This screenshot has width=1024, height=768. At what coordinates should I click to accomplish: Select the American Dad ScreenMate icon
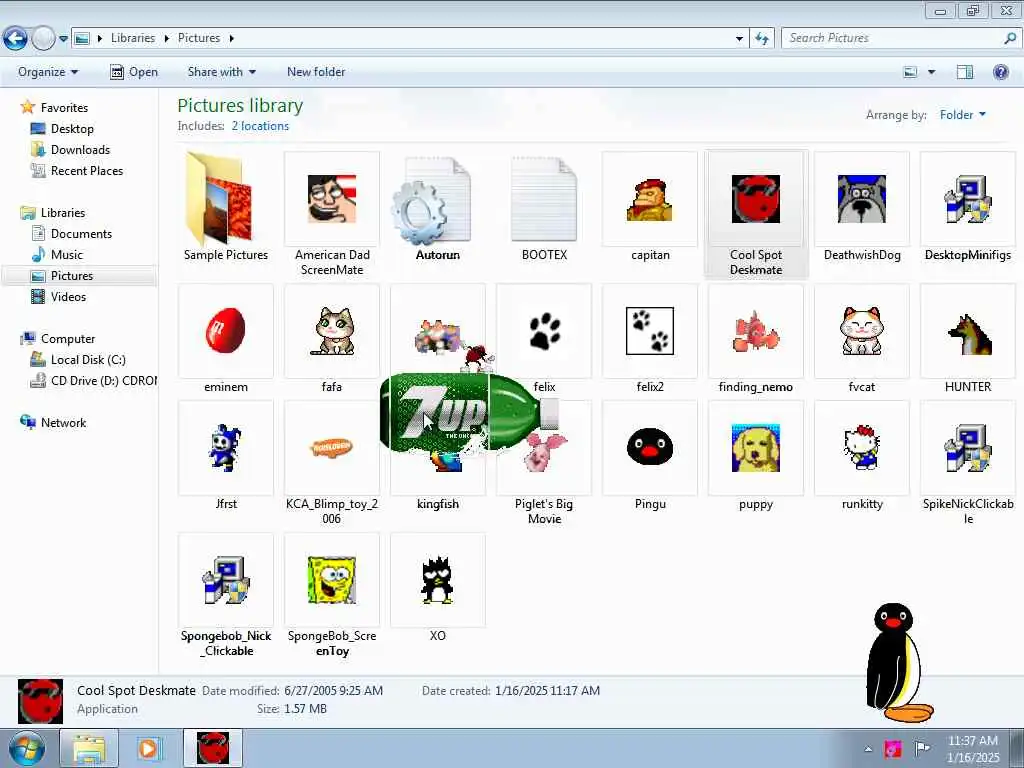coord(332,199)
